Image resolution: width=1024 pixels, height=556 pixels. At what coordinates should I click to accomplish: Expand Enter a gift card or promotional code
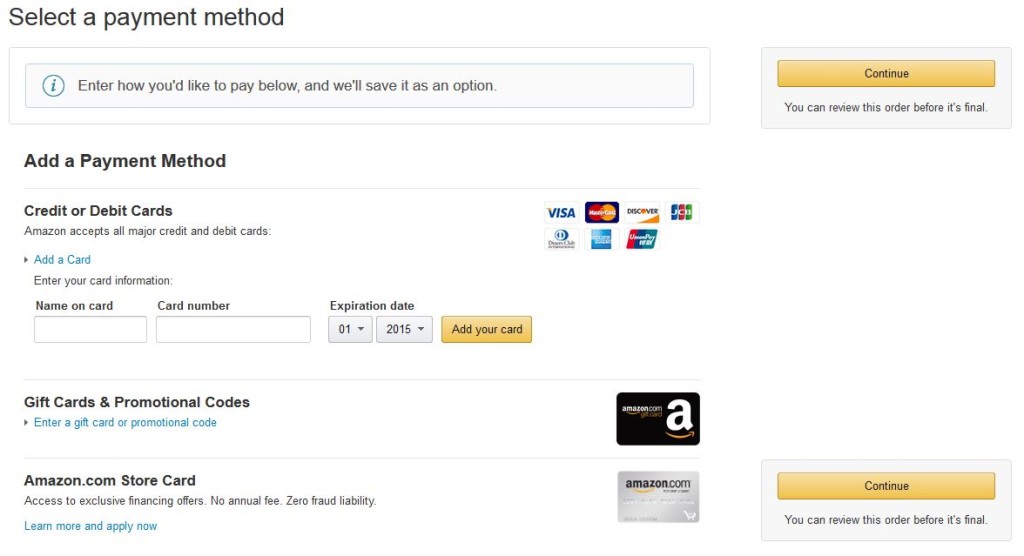(x=125, y=423)
